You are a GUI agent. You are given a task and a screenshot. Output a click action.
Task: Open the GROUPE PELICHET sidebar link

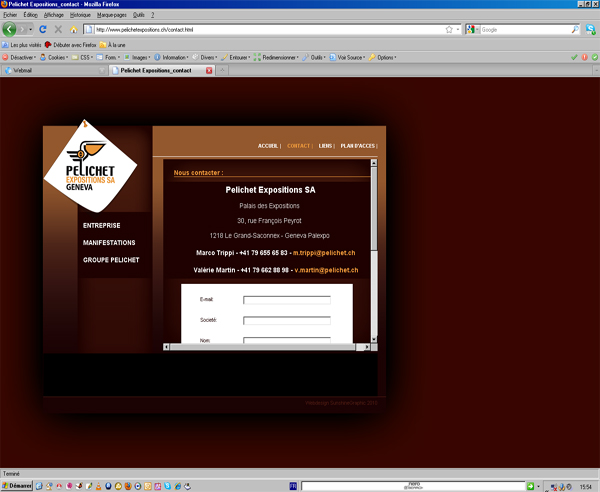tap(111, 260)
